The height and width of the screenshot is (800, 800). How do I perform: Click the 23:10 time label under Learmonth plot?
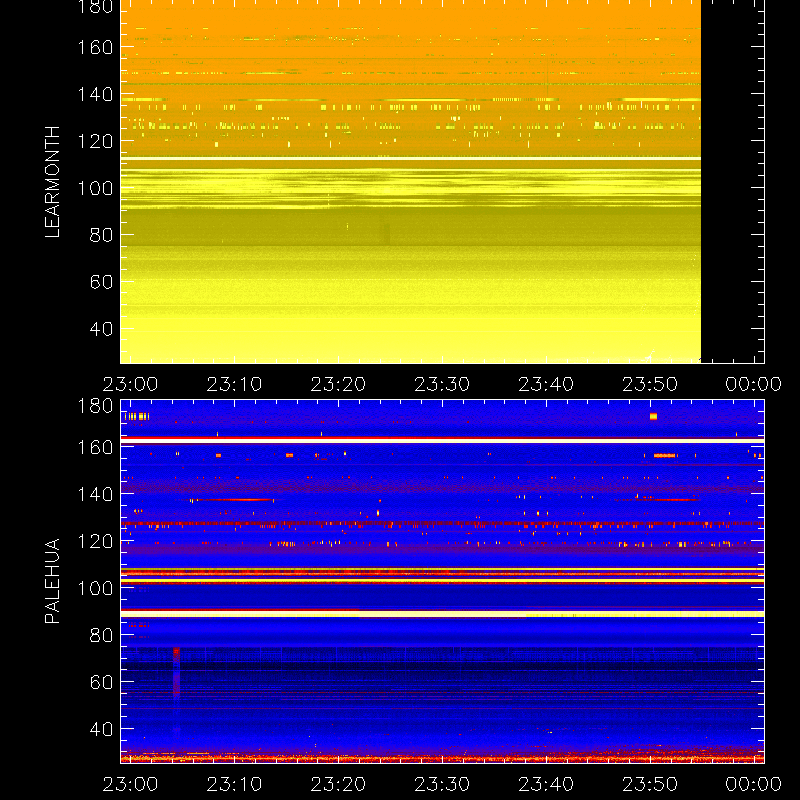[x=234, y=384]
